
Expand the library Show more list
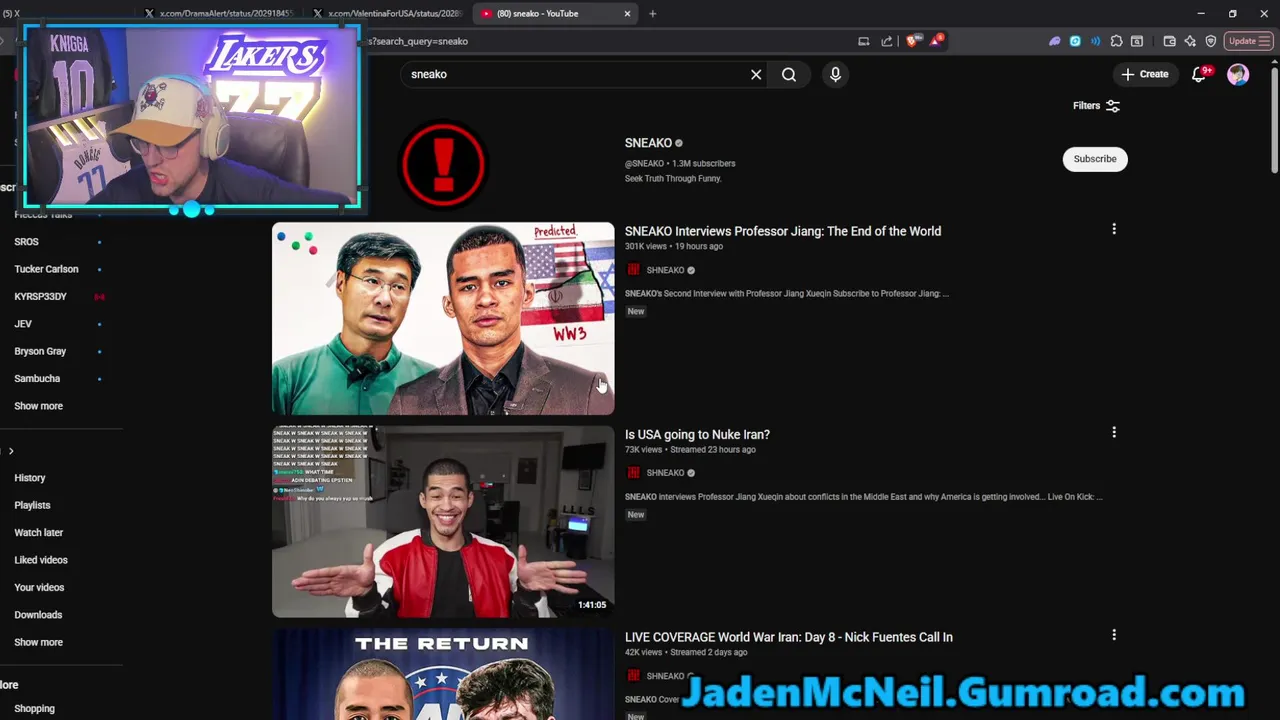(38, 642)
